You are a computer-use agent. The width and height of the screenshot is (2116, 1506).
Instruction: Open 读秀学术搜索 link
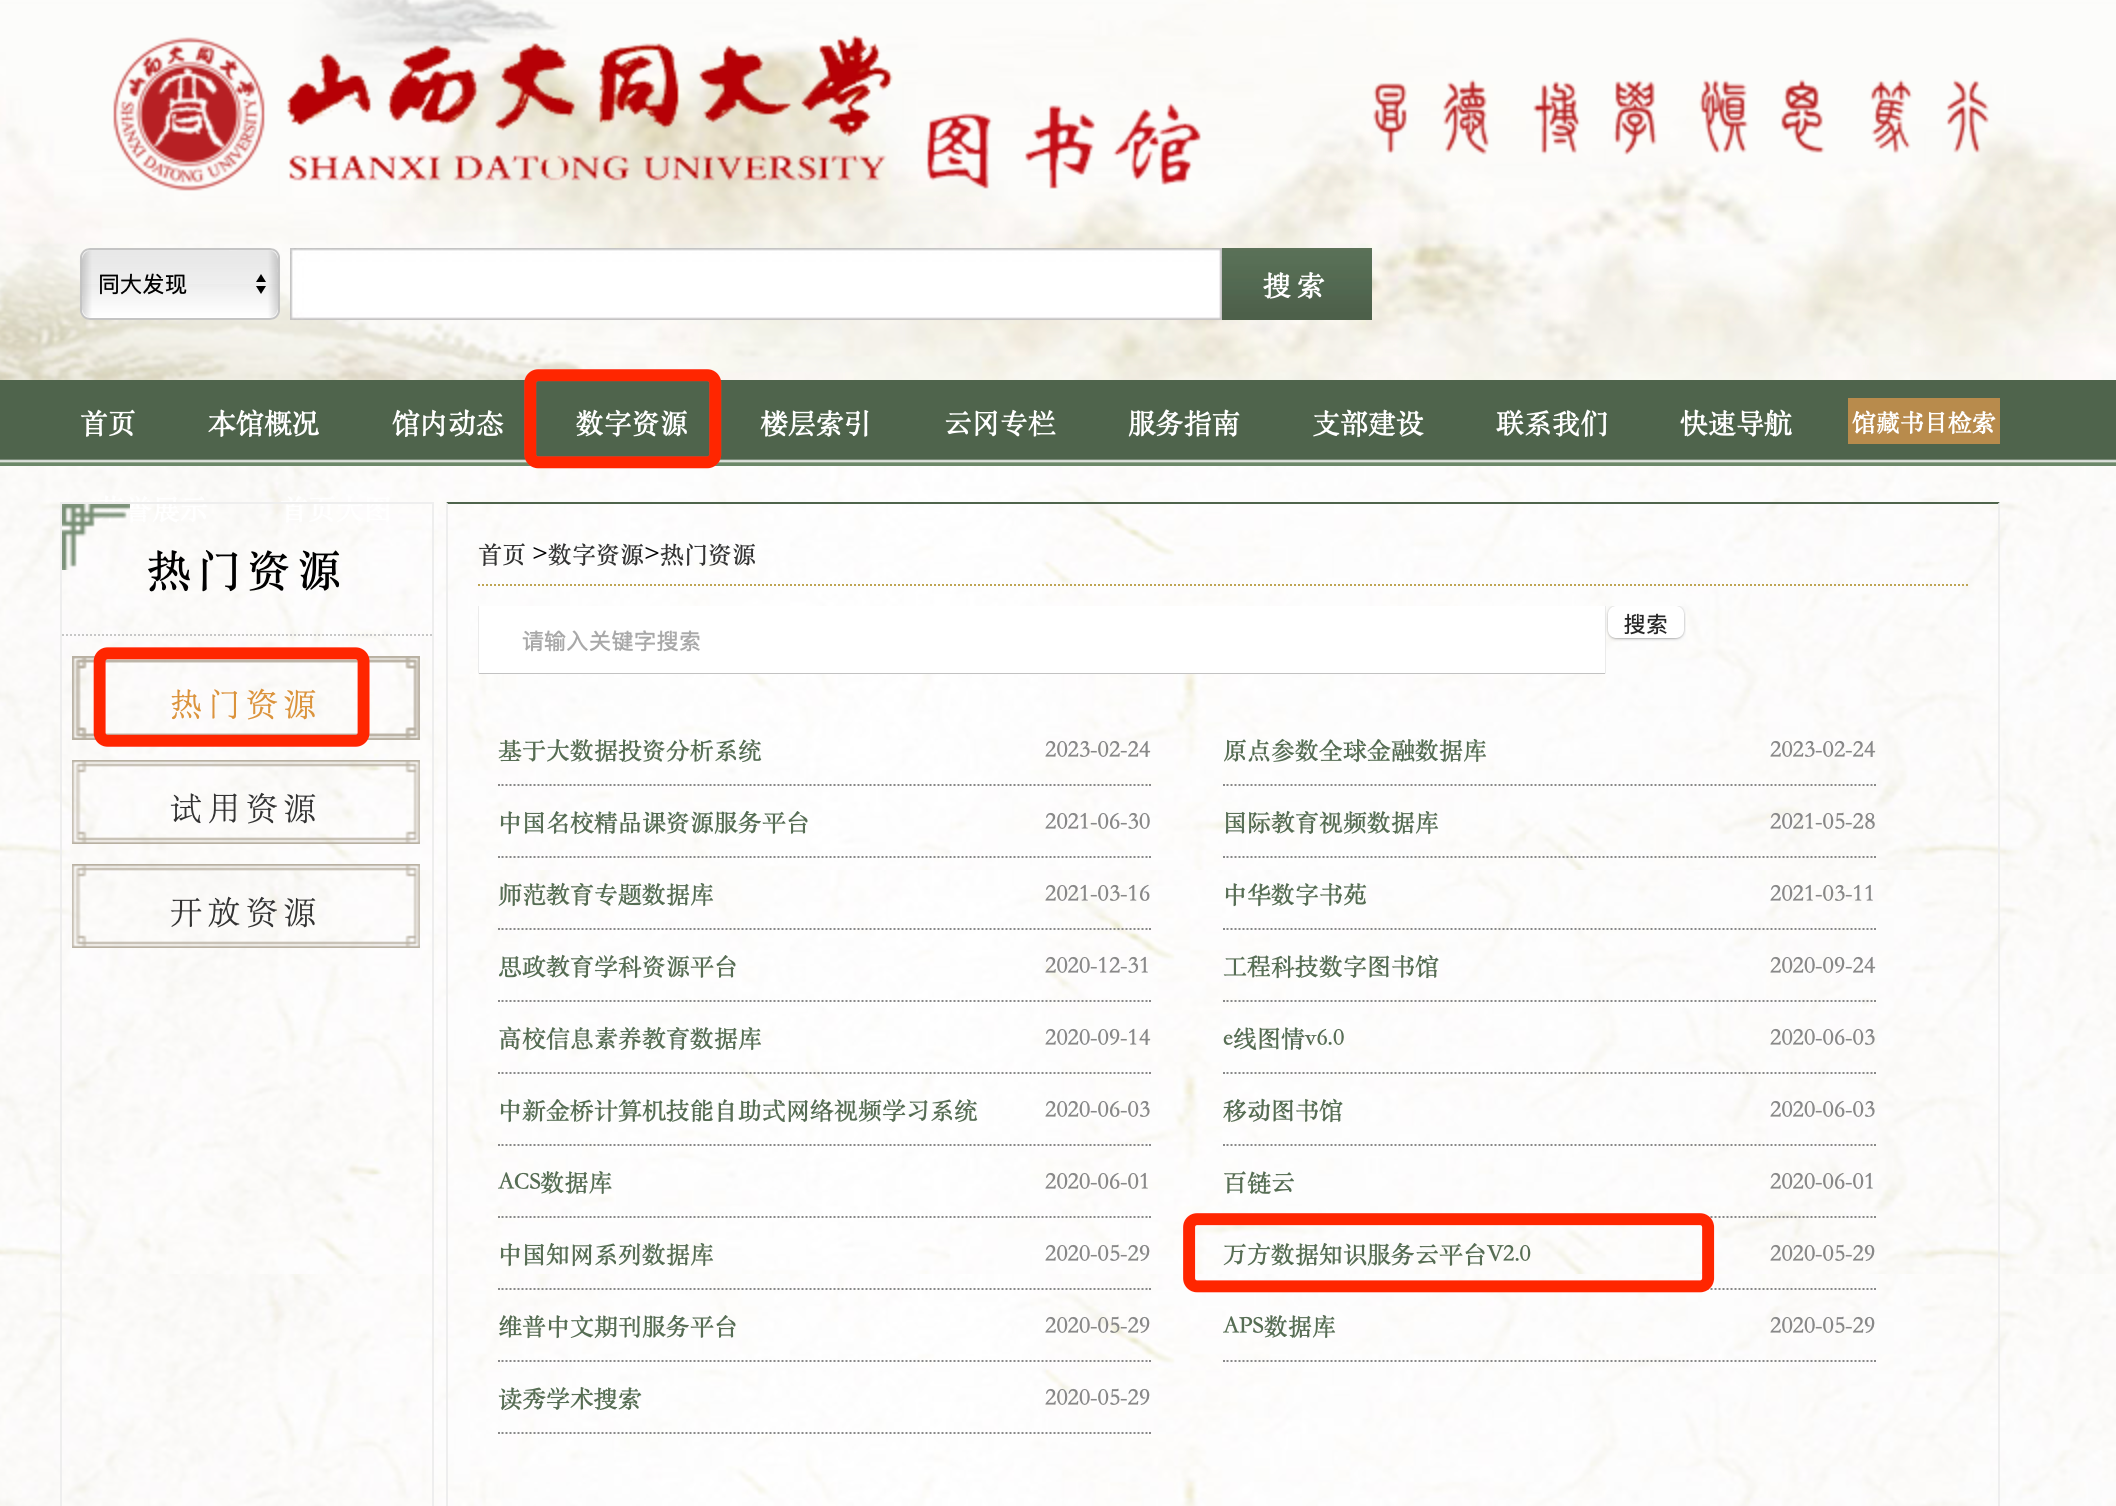pyautogui.click(x=570, y=1398)
